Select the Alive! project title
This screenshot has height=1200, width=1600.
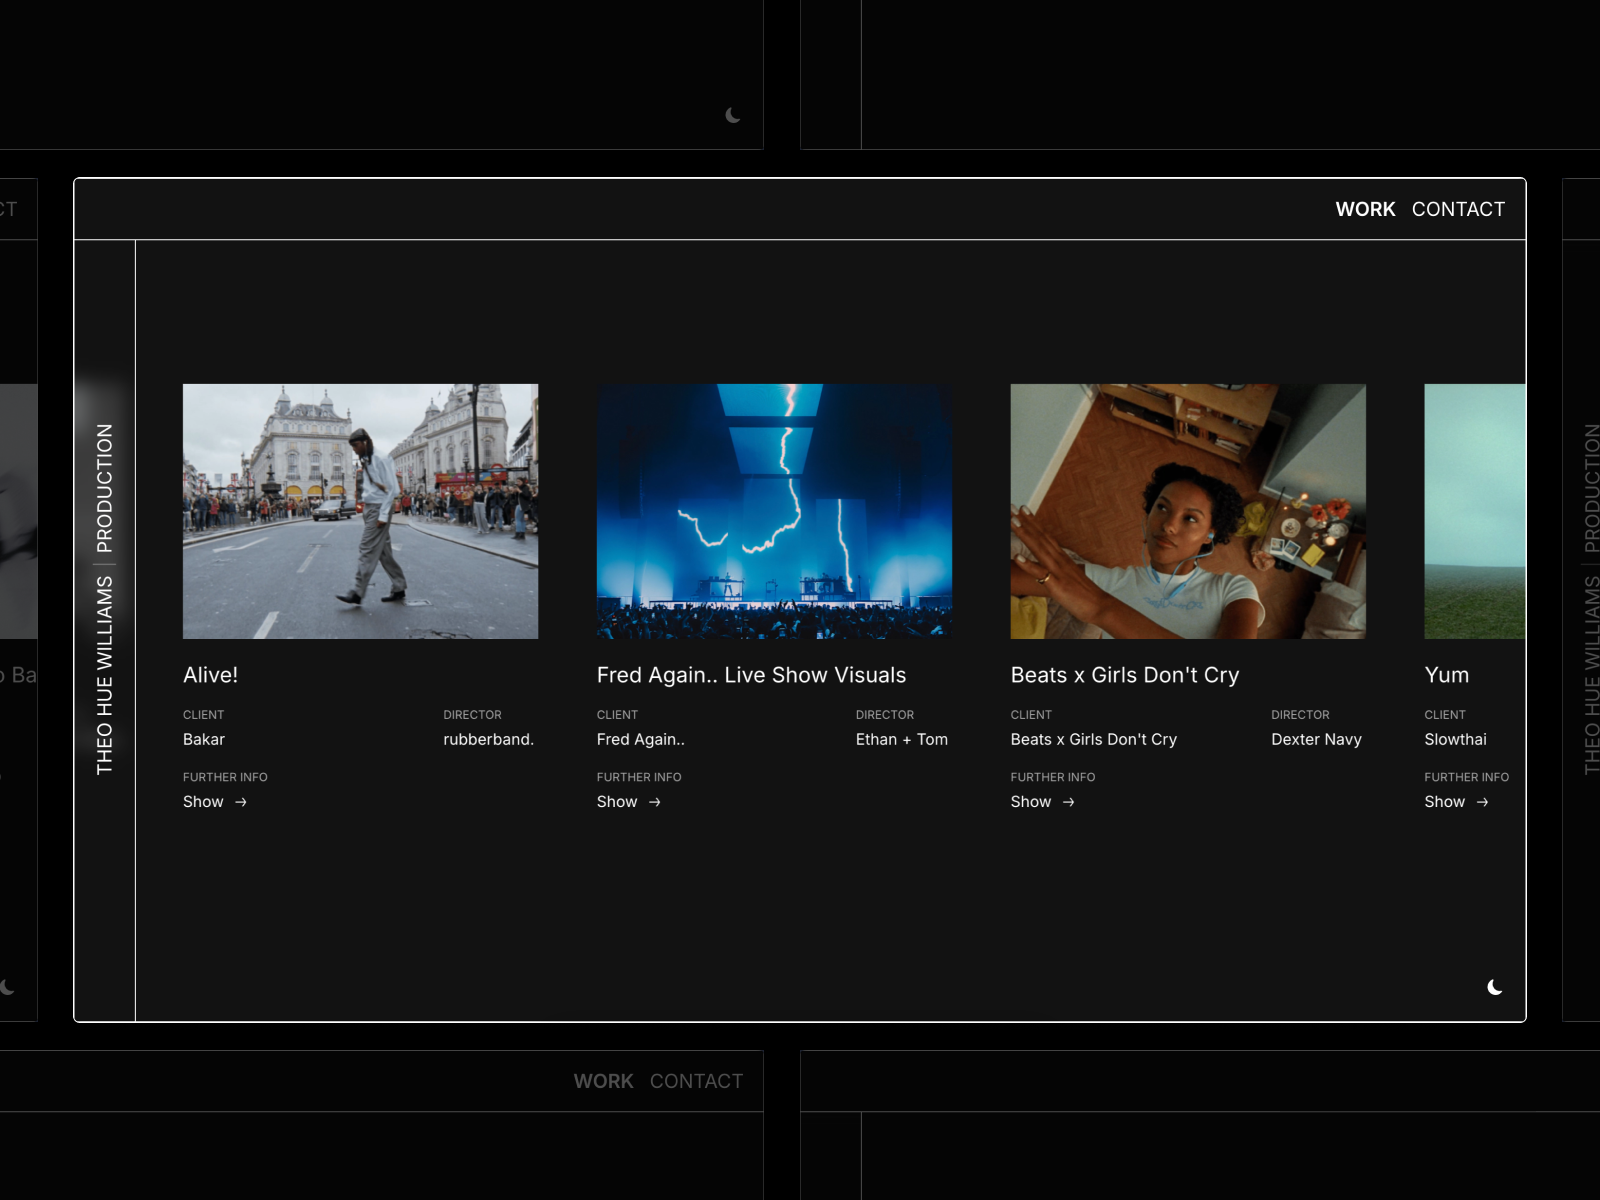(210, 675)
